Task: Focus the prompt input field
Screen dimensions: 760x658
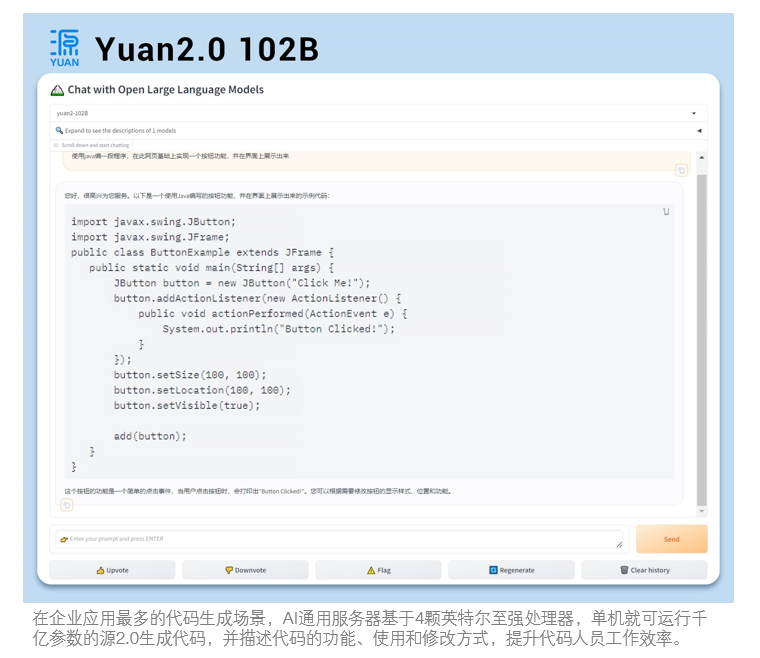Action: tap(339, 539)
